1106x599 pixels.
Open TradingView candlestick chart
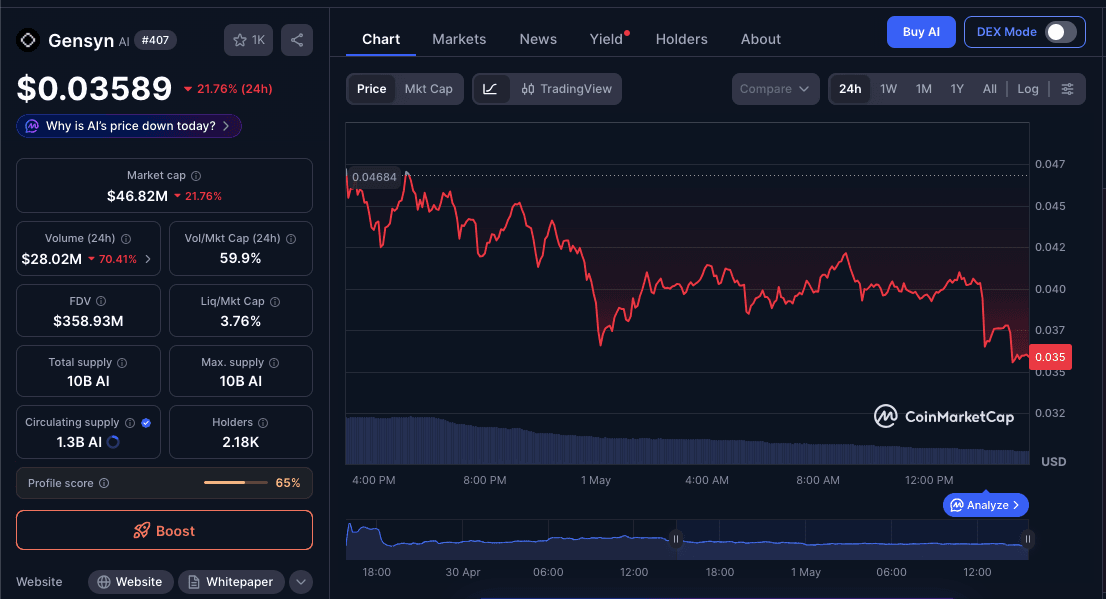pos(566,89)
